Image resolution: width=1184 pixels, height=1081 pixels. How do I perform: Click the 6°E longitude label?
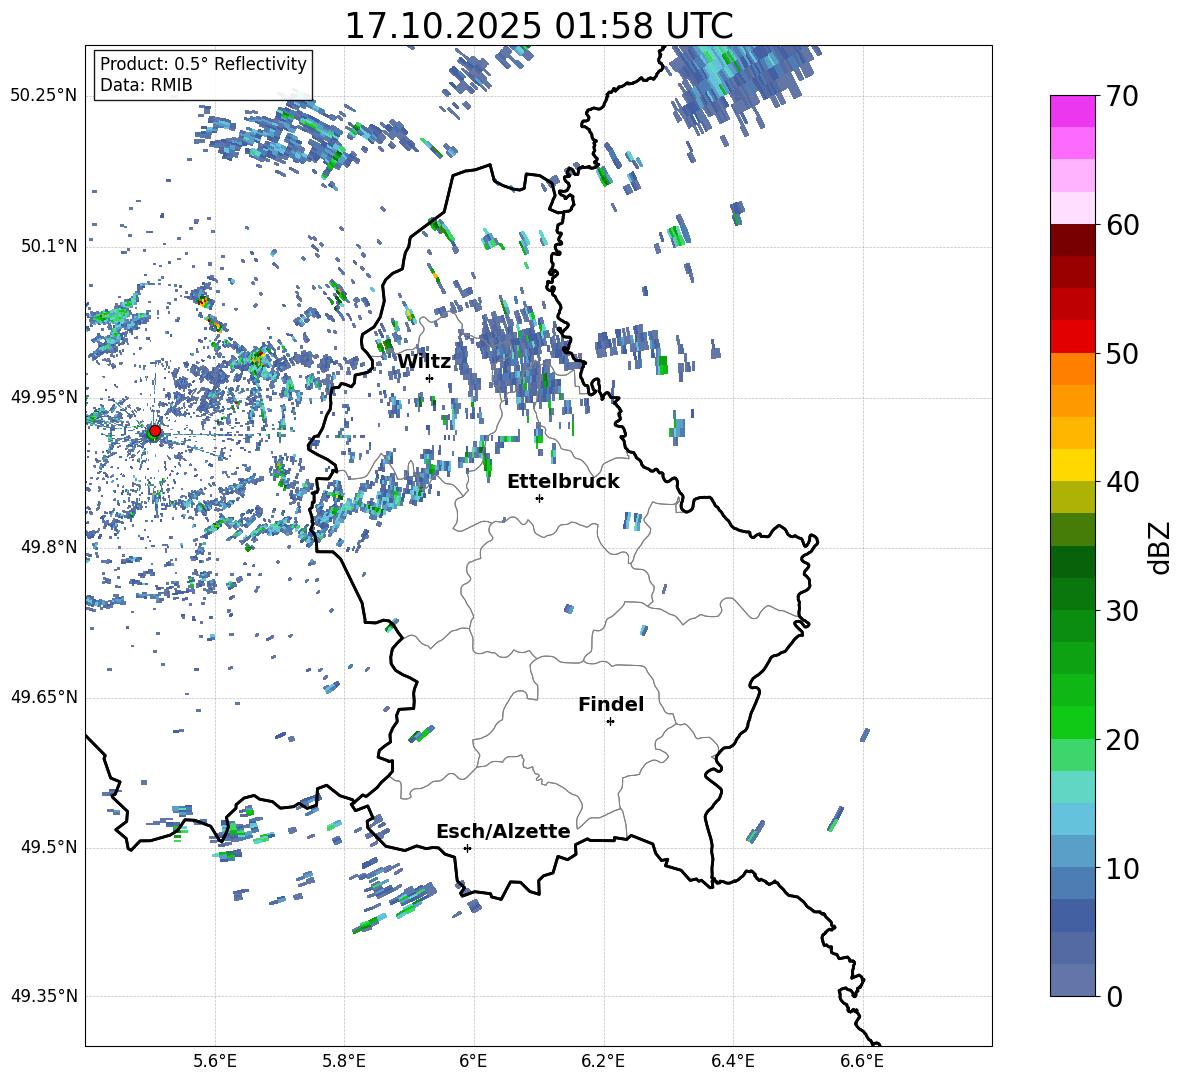[473, 1061]
